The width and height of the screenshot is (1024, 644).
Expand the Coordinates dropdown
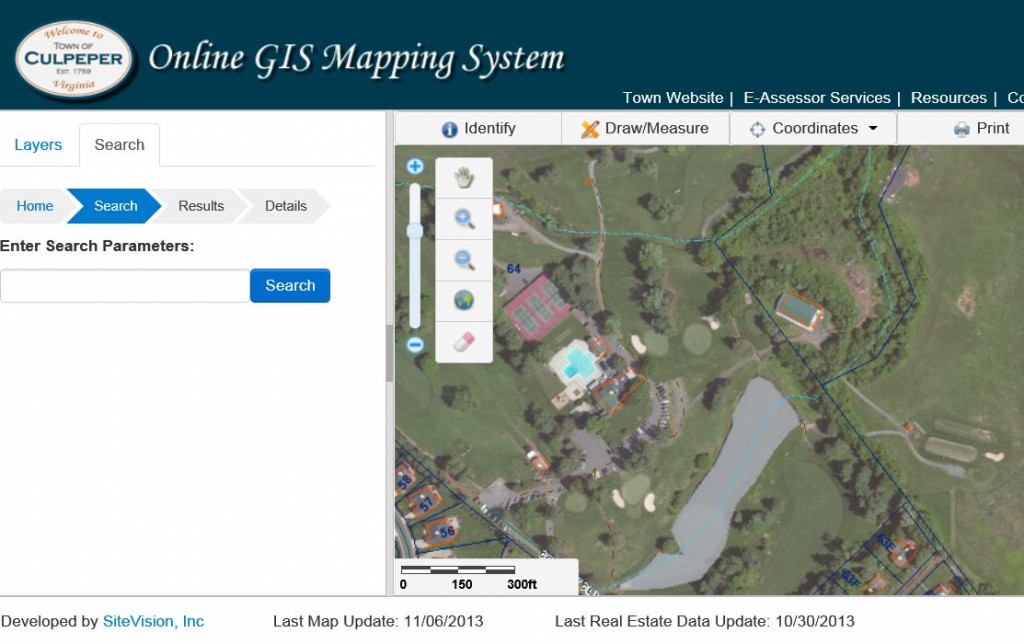point(813,128)
